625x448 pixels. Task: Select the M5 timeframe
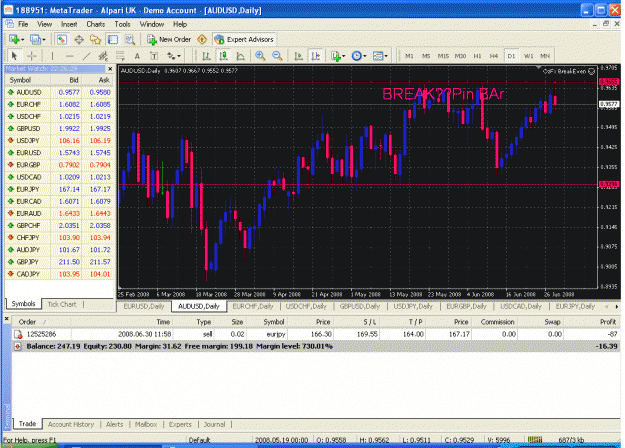(x=426, y=56)
